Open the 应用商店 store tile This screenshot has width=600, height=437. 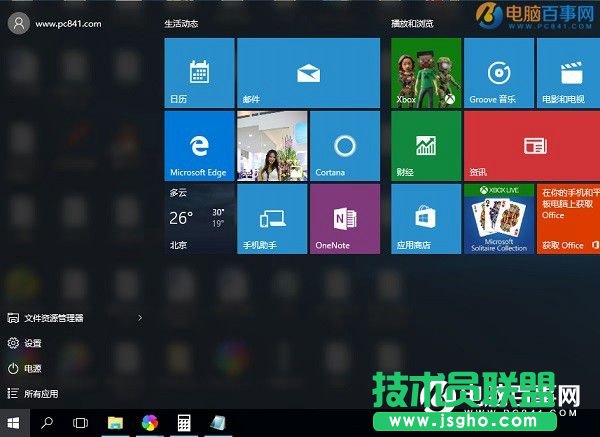pos(426,219)
